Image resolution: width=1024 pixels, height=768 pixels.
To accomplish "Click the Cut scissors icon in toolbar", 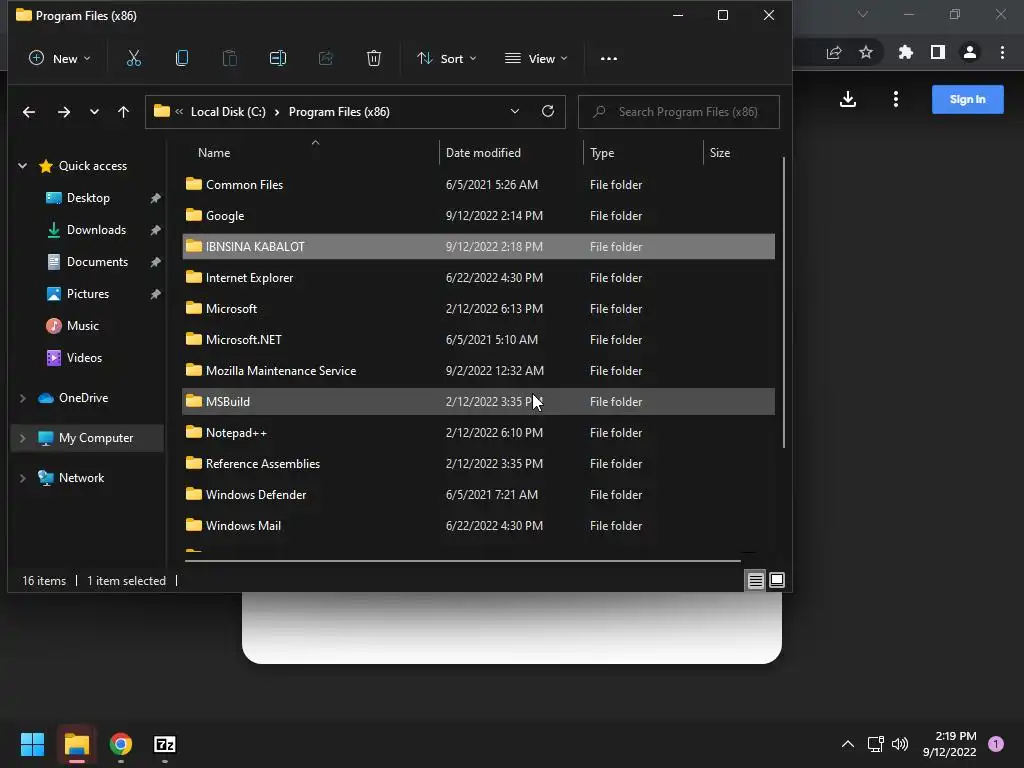I will click(x=133, y=59).
